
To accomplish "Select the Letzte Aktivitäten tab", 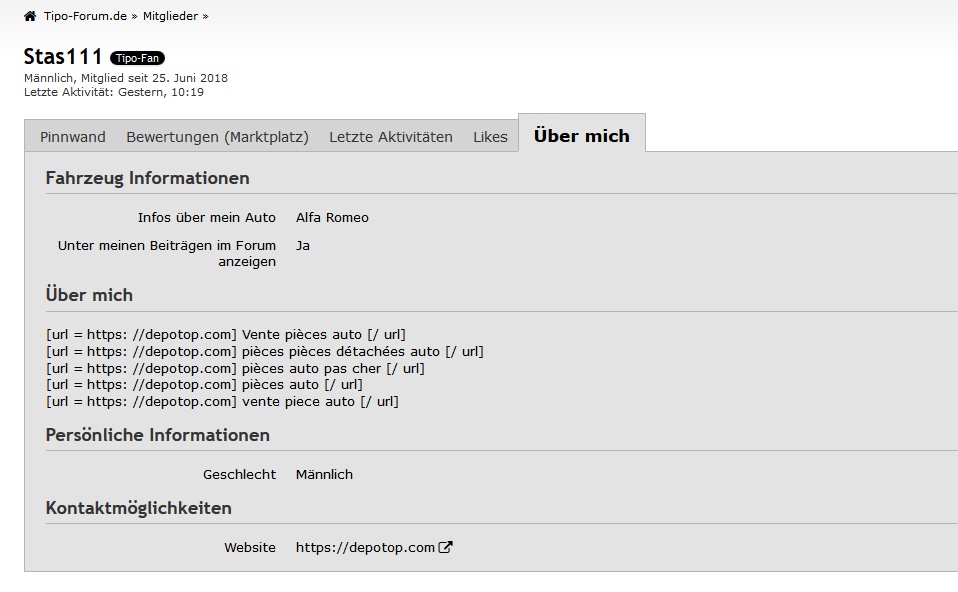I will click(x=390, y=137).
